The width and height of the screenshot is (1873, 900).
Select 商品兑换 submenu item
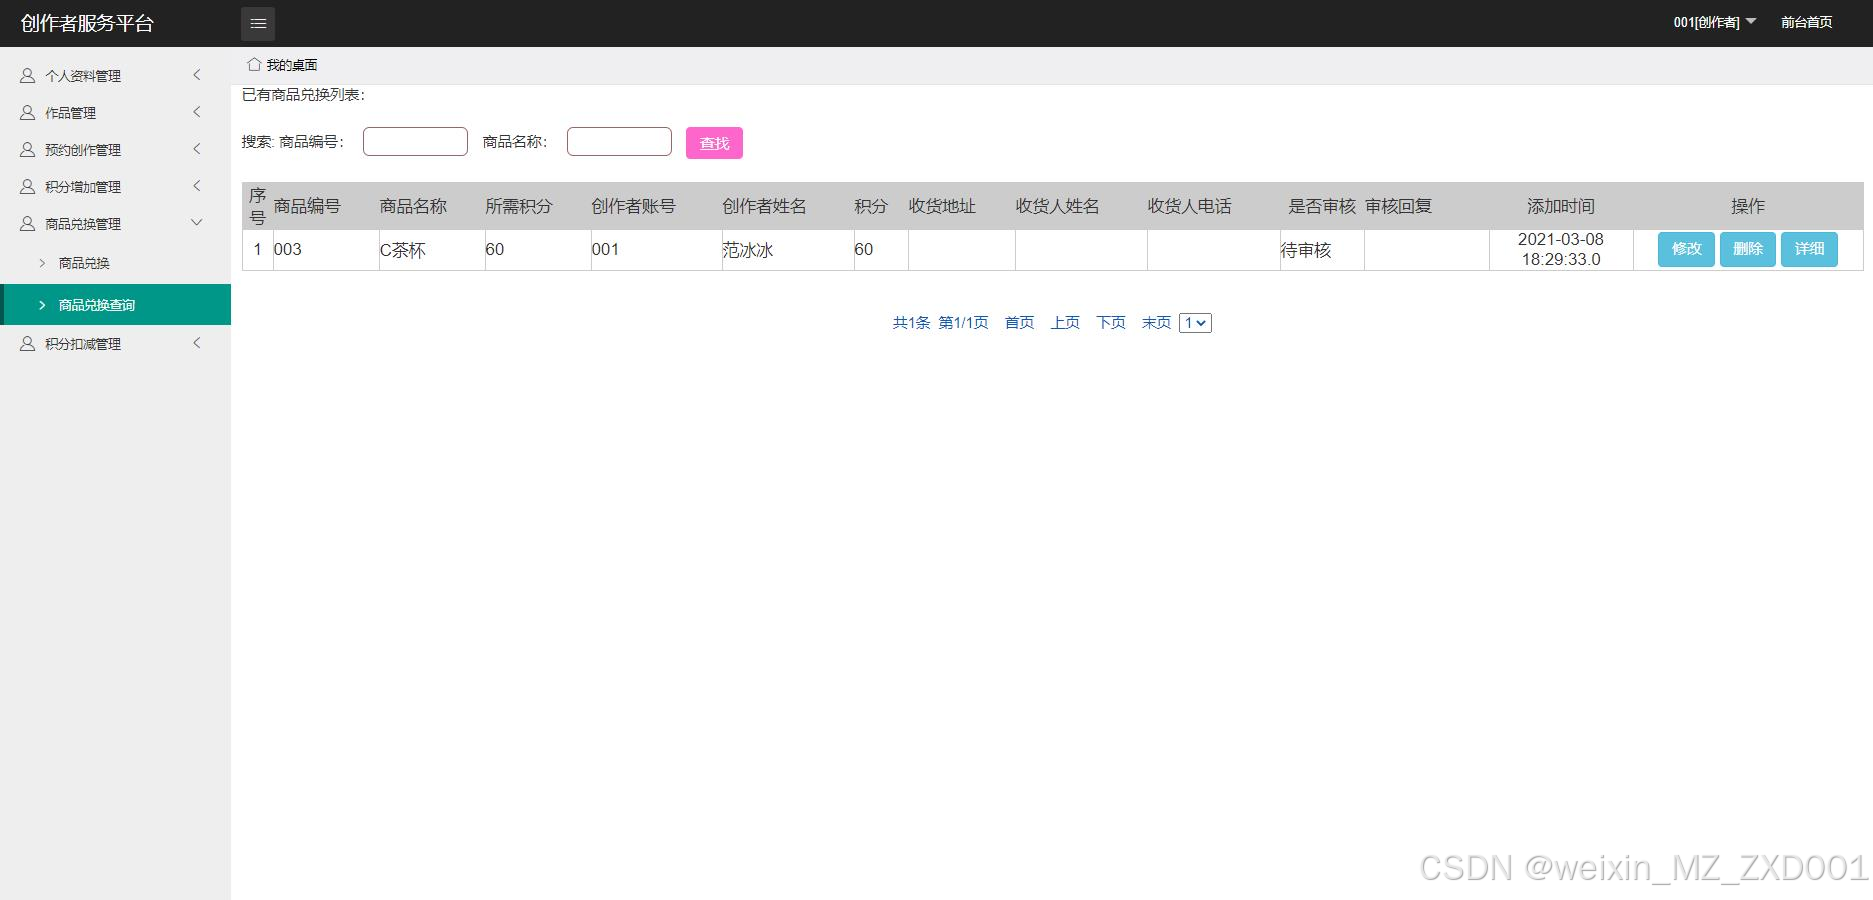coord(115,263)
